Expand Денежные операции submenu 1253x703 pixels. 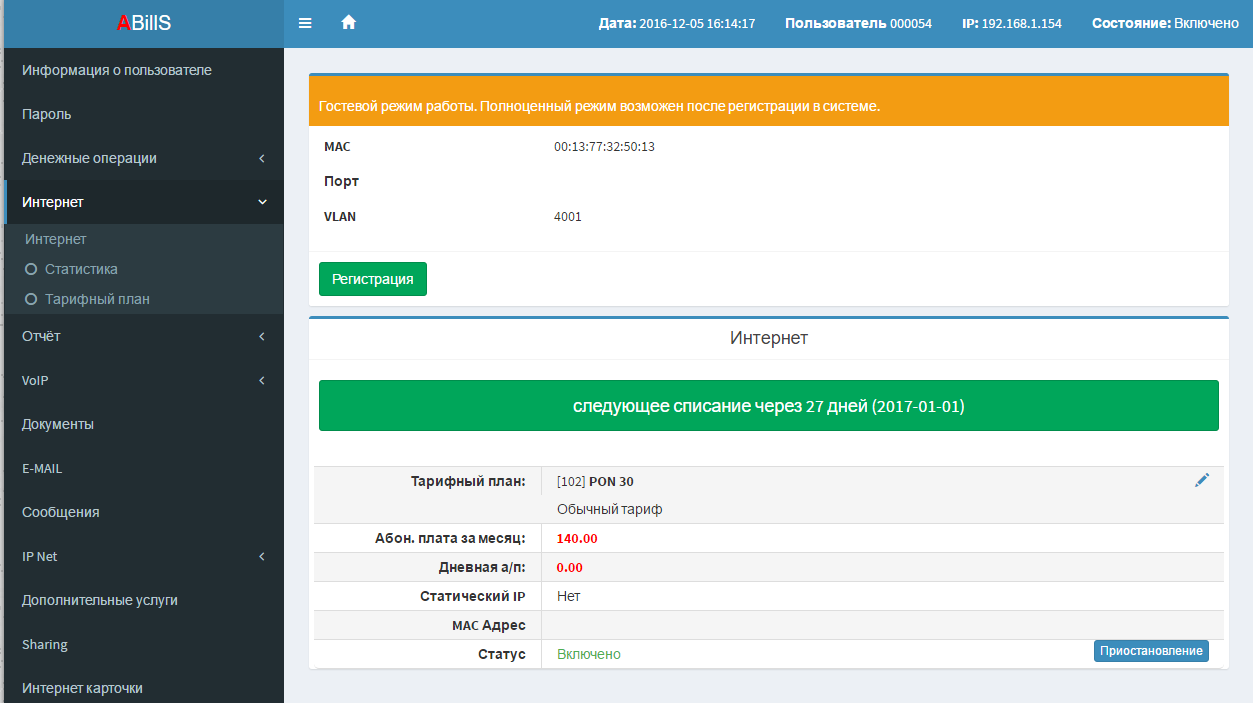coord(143,158)
